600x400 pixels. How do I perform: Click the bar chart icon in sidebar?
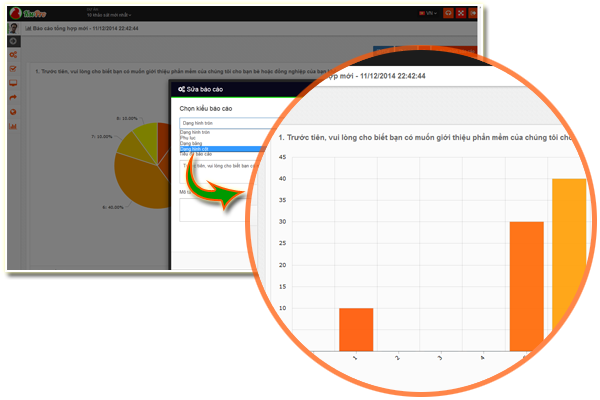click(x=13, y=126)
